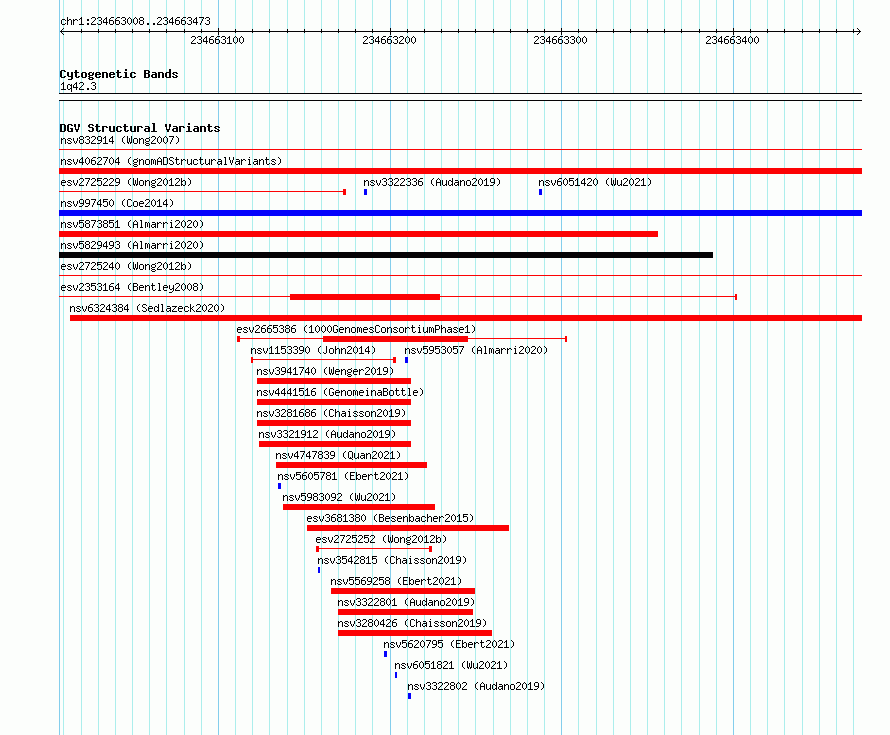Click the blue marker under nsv3322336
The width and height of the screenshot is (890, 735).
coord(366,192)
